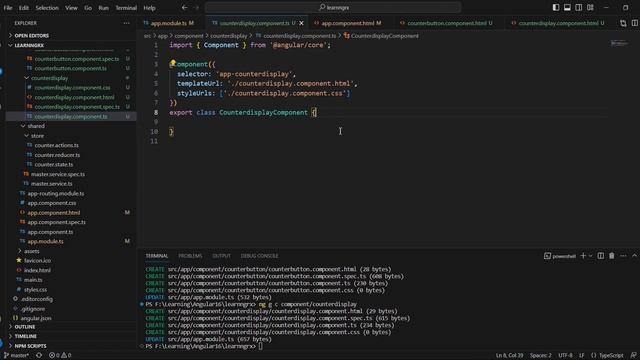The width and height of the screenshot is (640, 360).
Task: Open Explorer more actions ellipsis
Action: pyautogui.click(x=127, y=23)
